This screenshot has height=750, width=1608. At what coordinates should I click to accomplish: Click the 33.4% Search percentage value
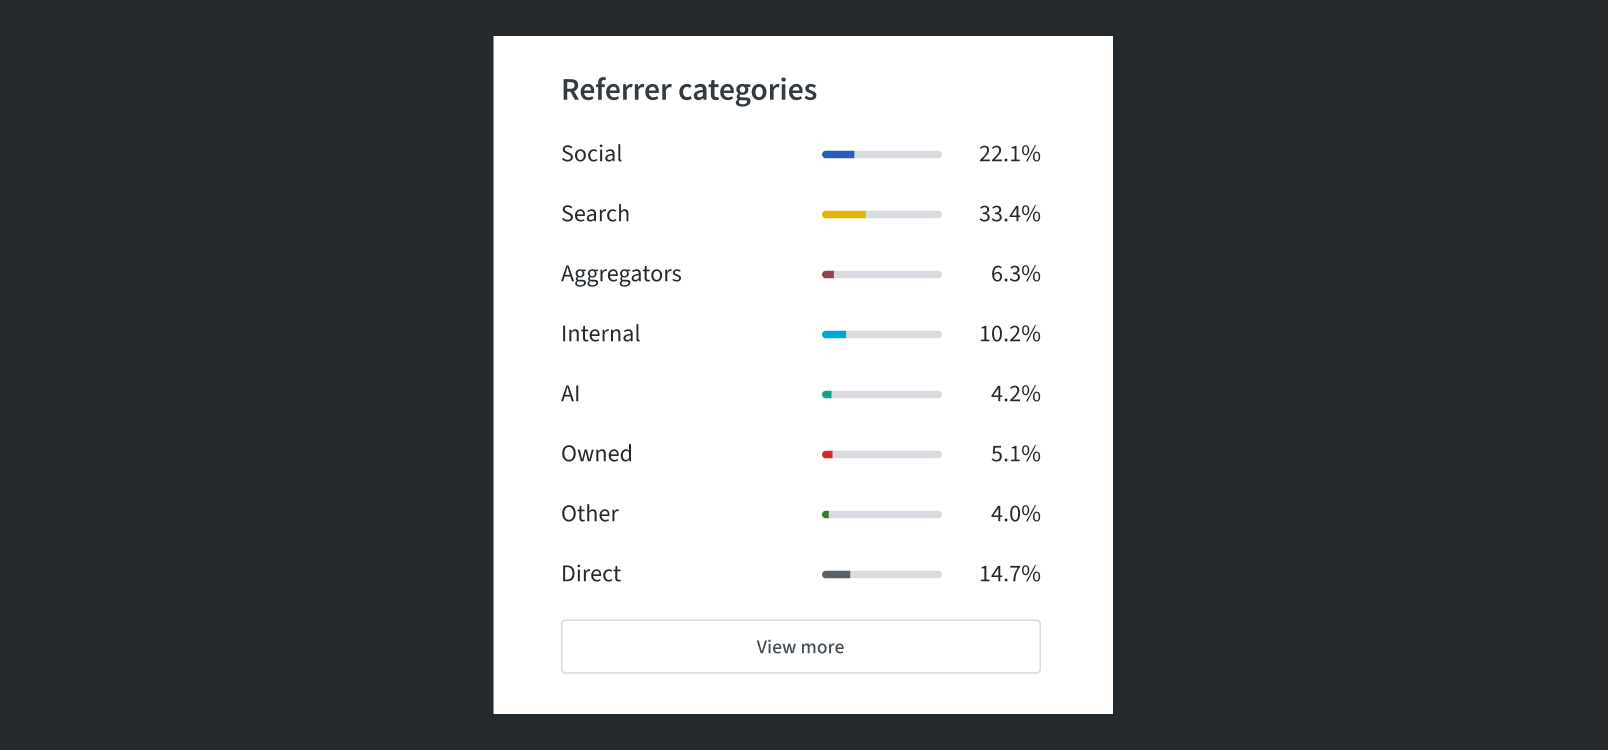(1009, 214)
